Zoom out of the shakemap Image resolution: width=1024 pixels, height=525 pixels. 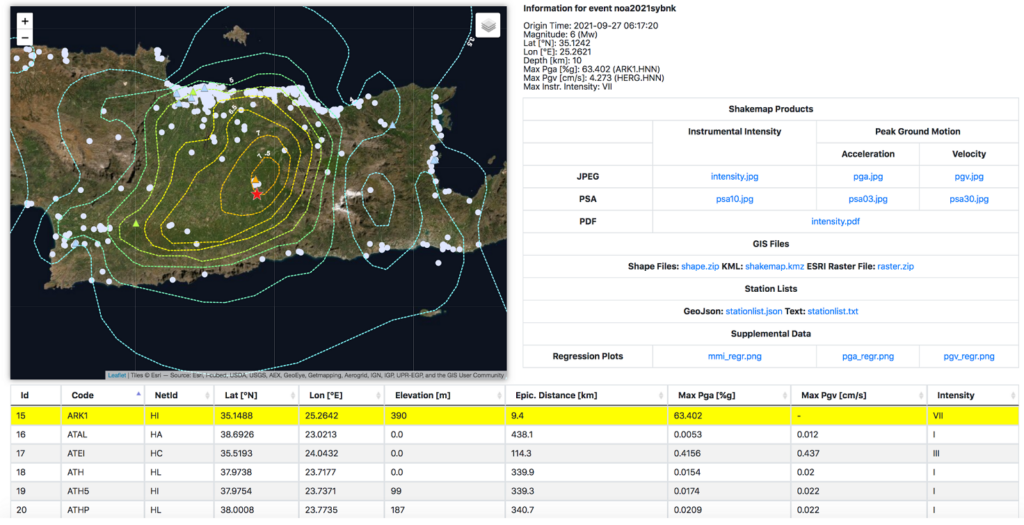[x=25, y=39]
